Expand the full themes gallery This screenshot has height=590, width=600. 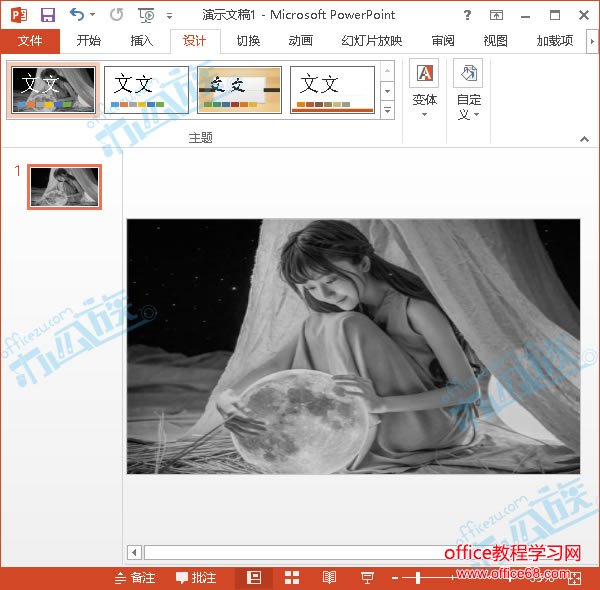click(388, 111)
